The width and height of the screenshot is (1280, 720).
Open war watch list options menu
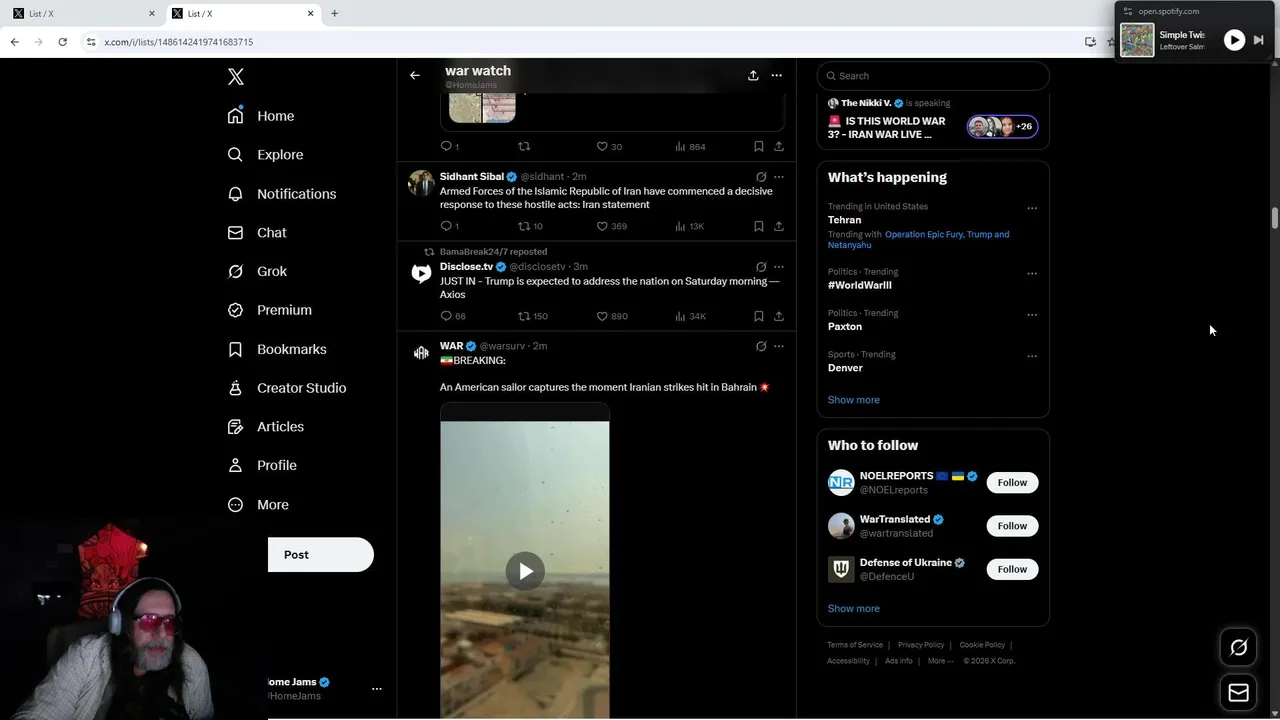coord(776,75)
